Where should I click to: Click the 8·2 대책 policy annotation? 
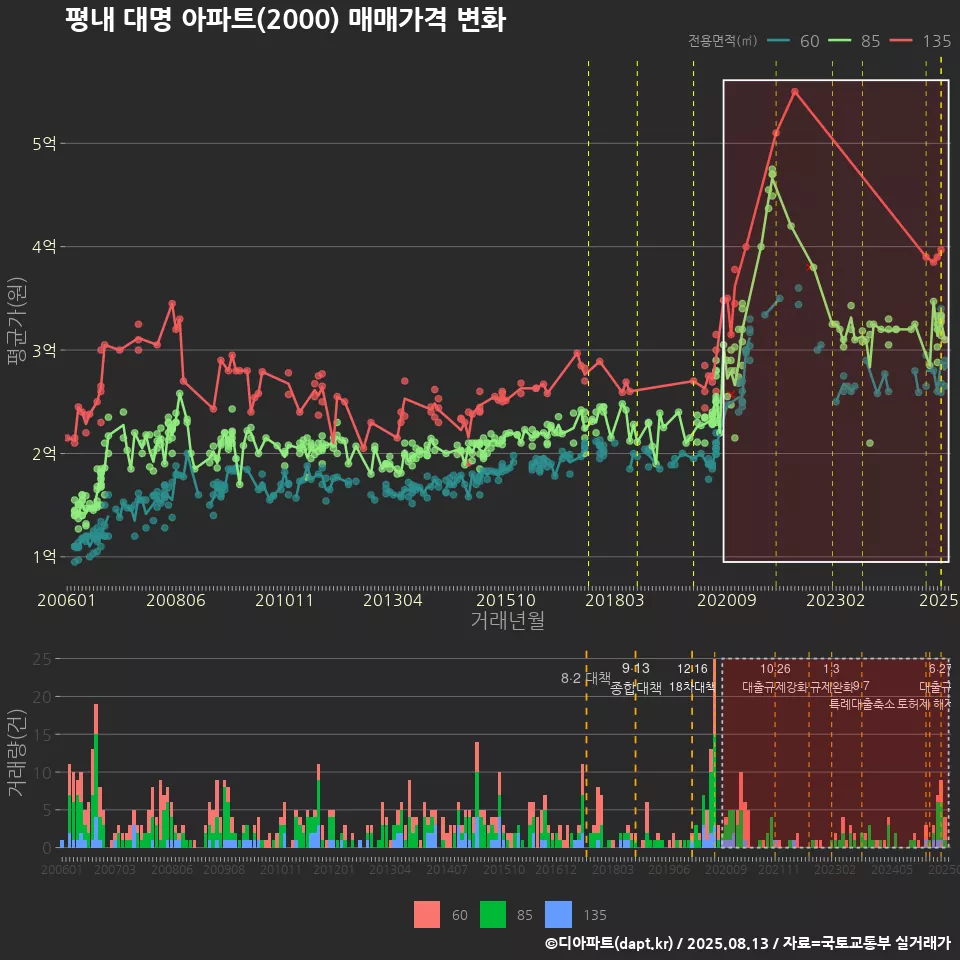click(x=586, y=678)
